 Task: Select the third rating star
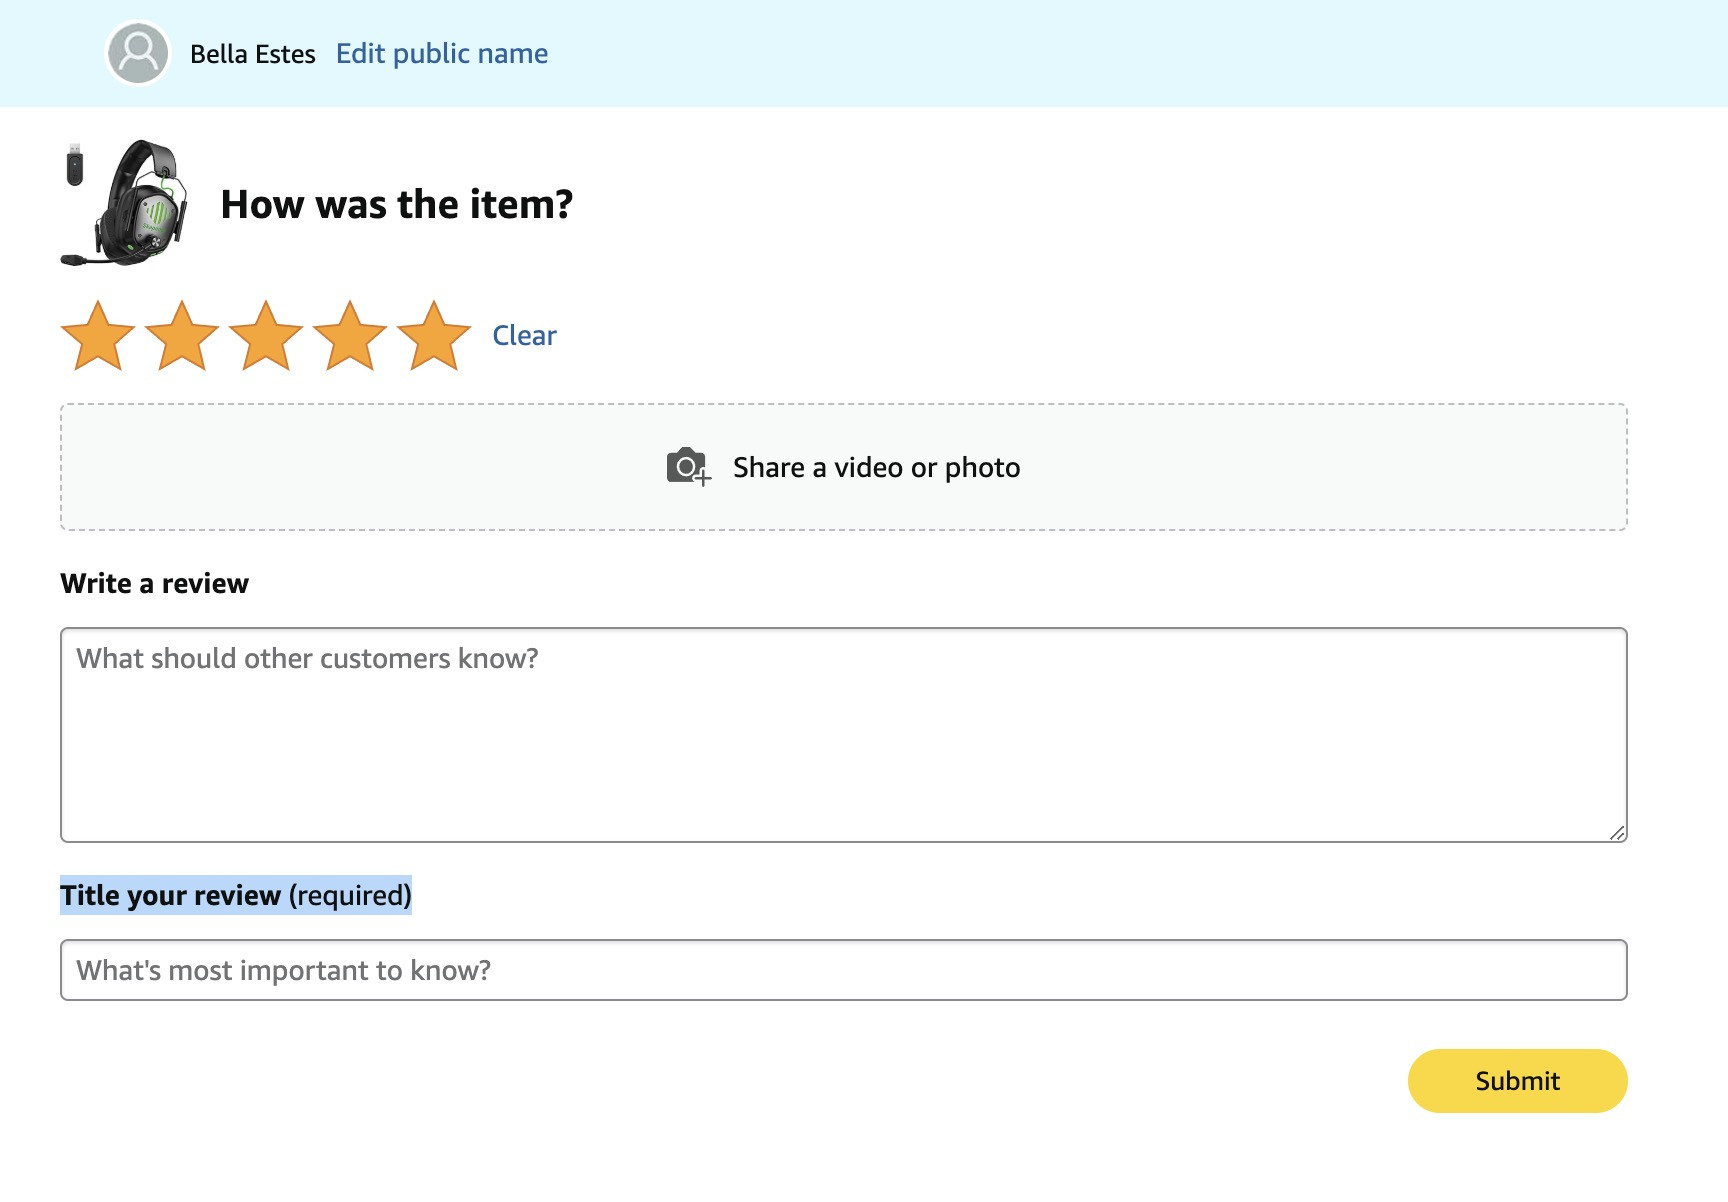[x=266, y=336]
